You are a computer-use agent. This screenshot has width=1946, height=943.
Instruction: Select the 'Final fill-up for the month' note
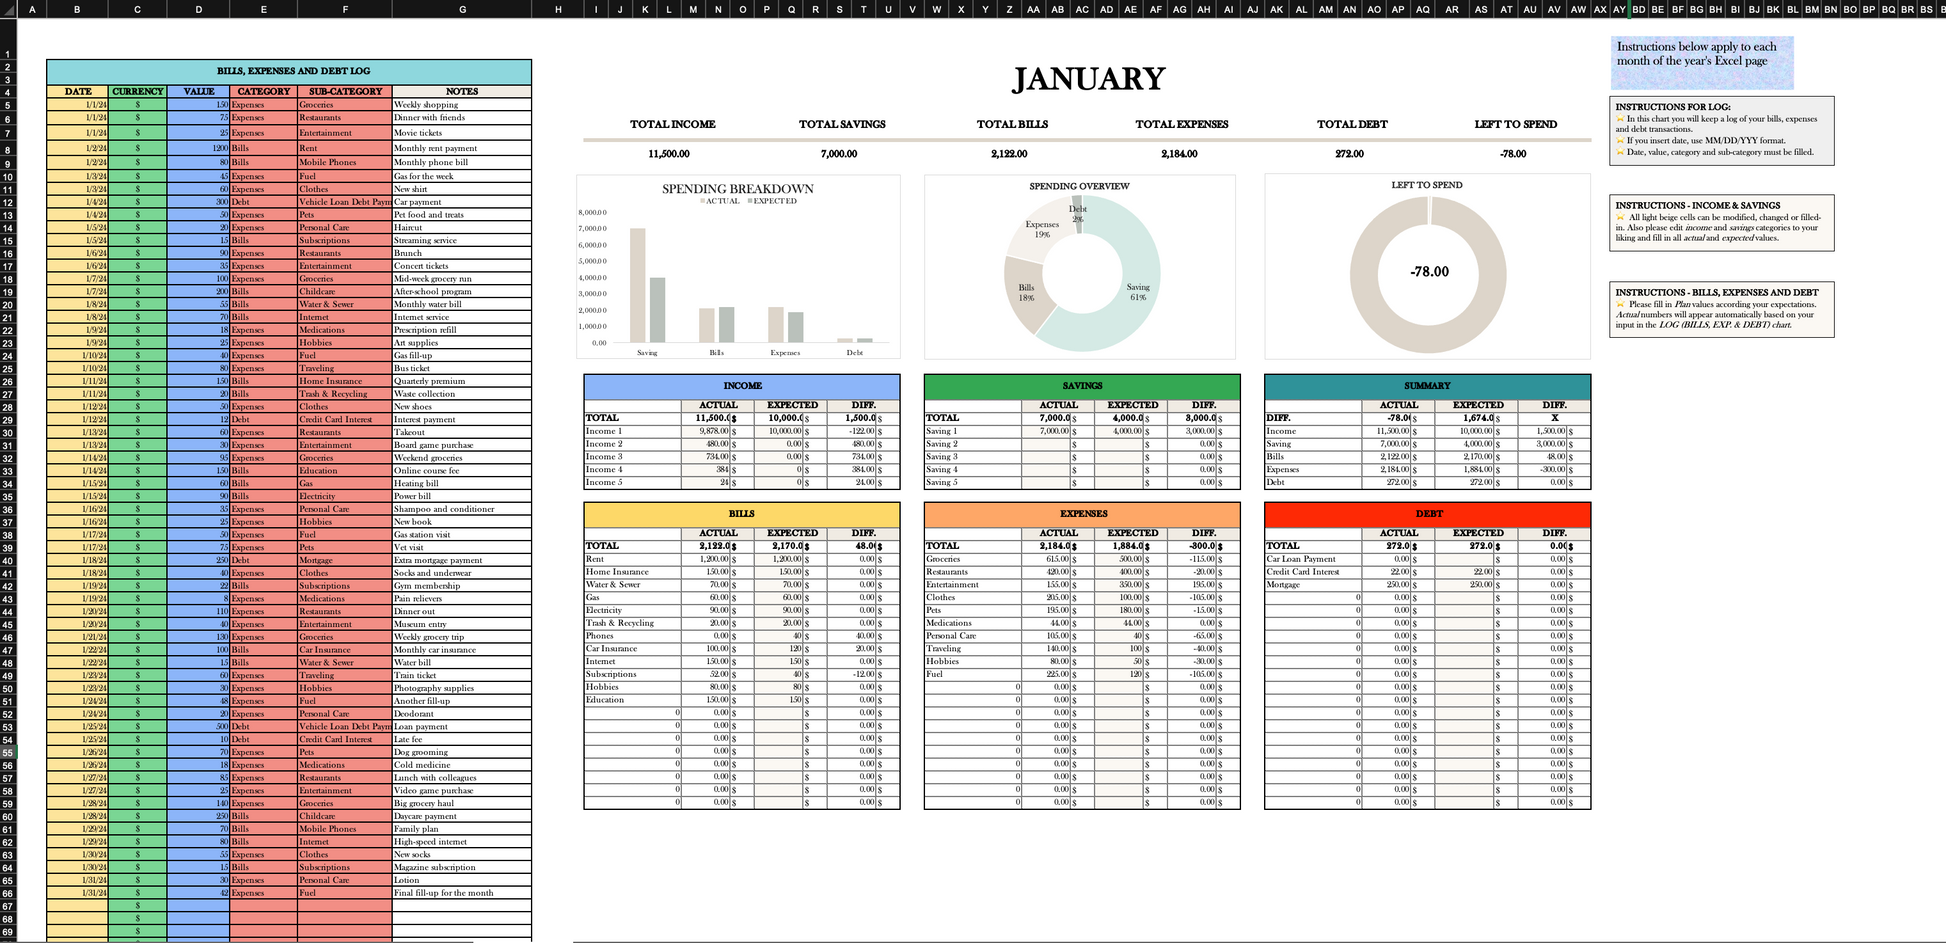(462, 893)
